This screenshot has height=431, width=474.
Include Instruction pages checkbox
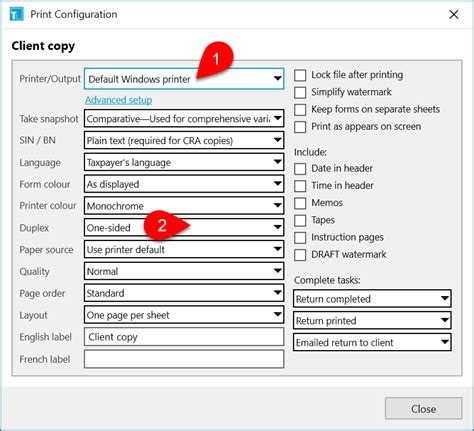click(300, 238)
